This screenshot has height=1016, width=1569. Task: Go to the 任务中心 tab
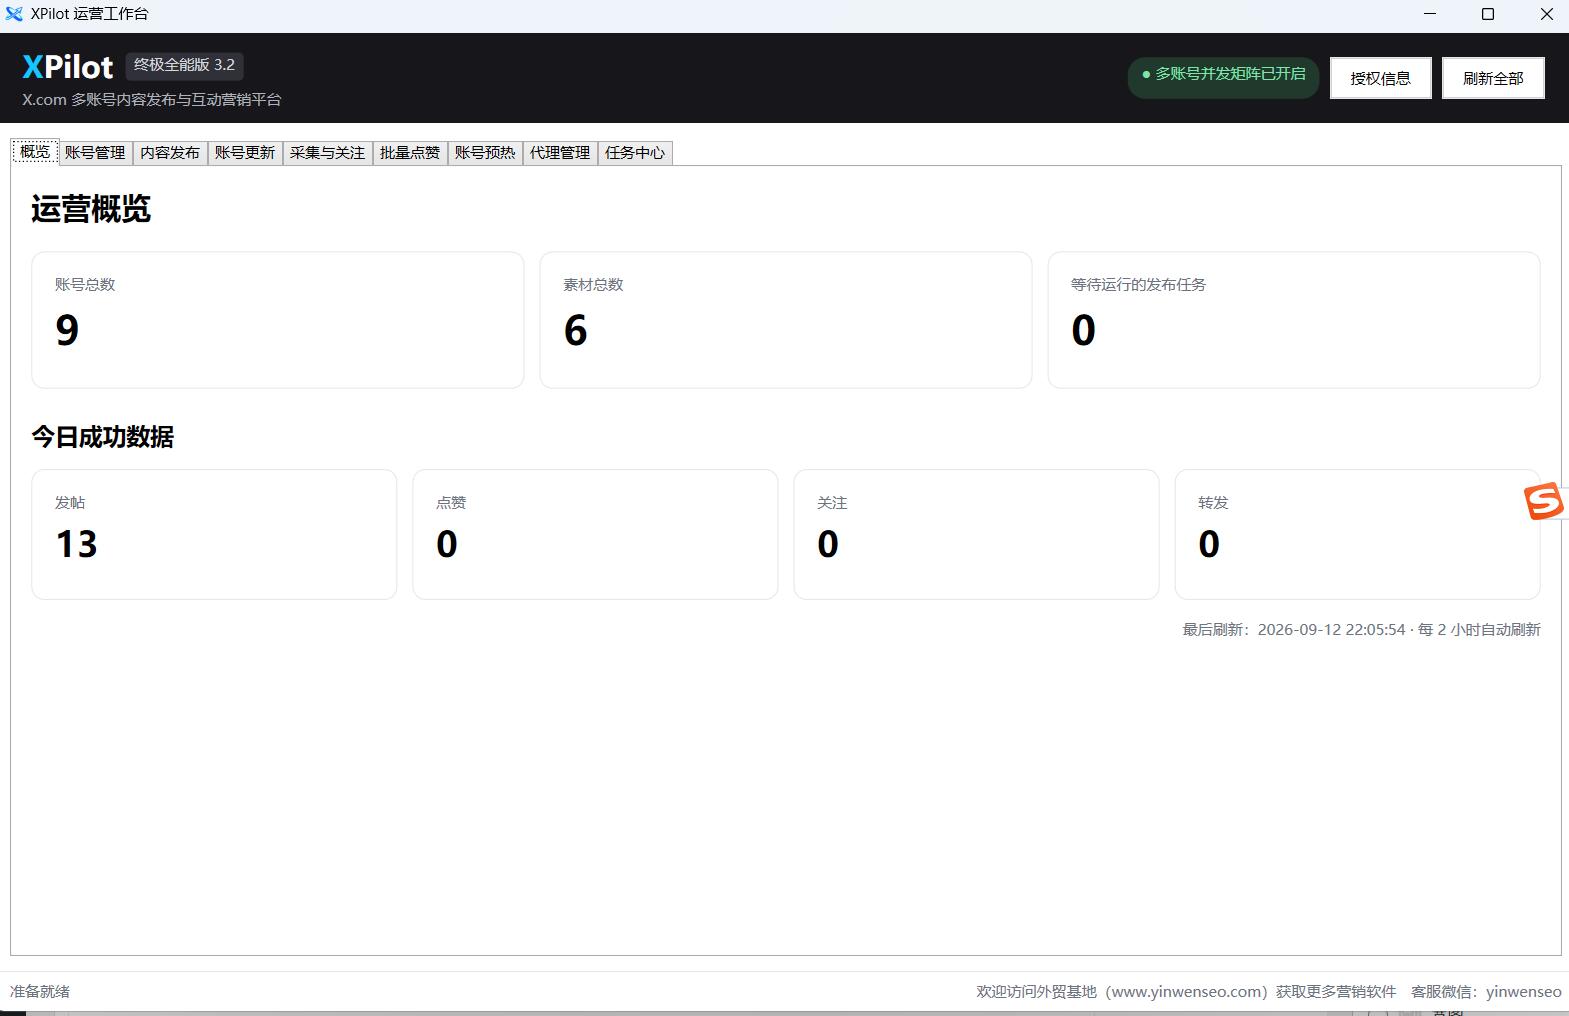tap(635, 153)
